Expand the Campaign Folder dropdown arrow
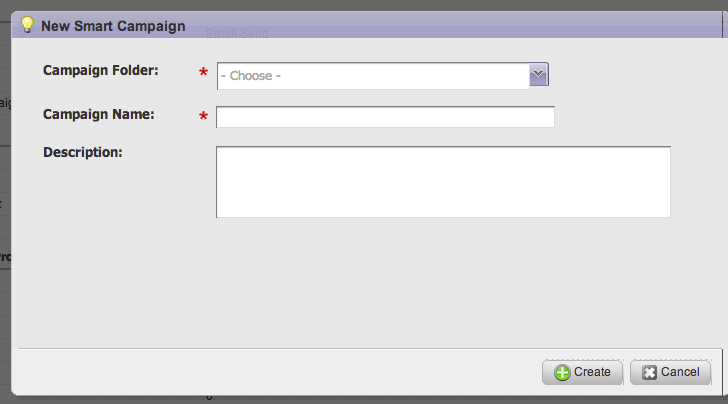Screen dimensions: 728x404 [x=539, y=75]
